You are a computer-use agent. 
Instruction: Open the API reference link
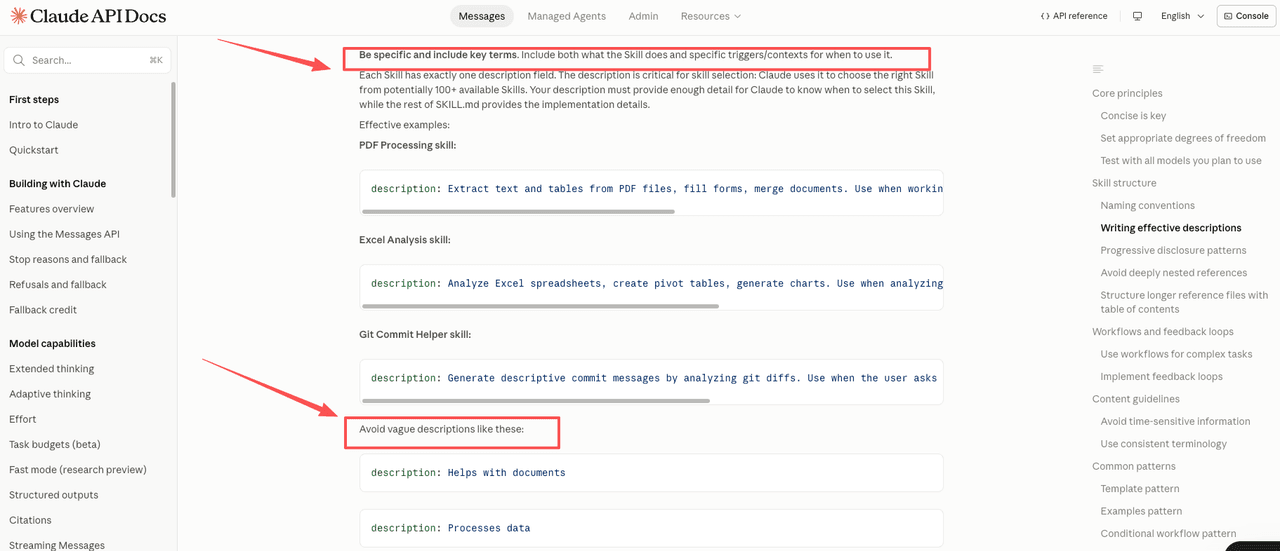[x=1073, y=16]
